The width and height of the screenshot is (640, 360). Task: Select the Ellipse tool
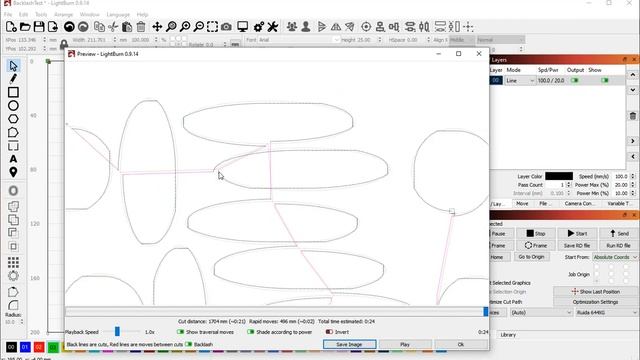(13, 106)
